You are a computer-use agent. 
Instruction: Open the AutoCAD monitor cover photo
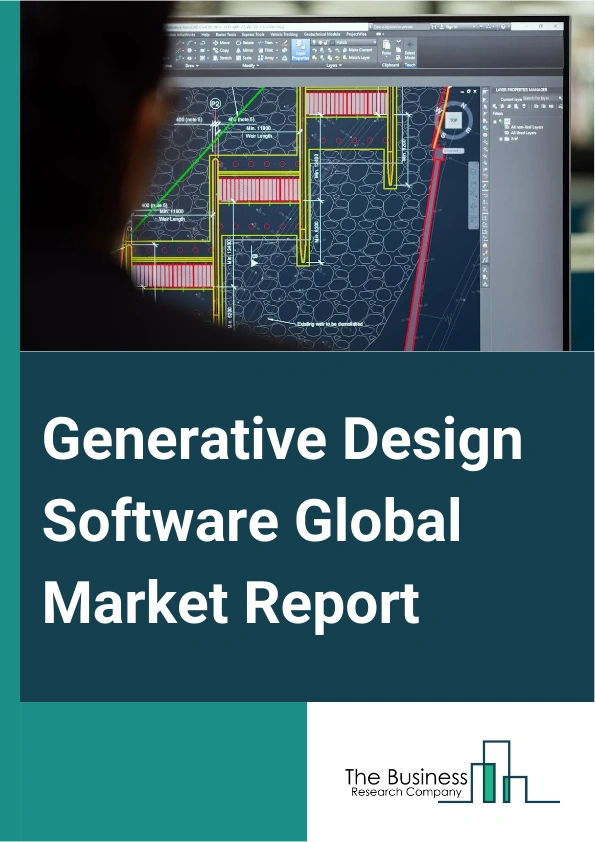click(307, 176)
